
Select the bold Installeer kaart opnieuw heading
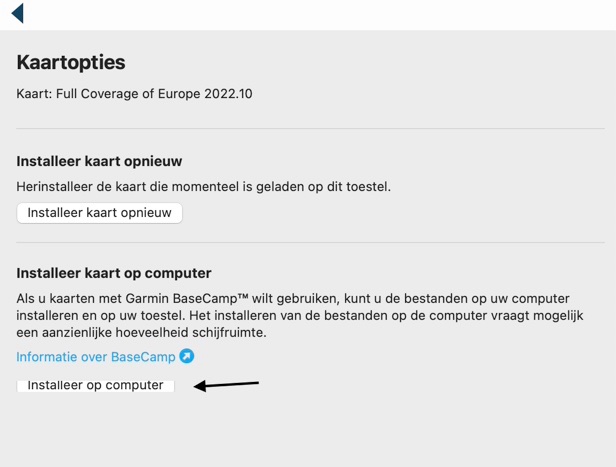(99, 161)
